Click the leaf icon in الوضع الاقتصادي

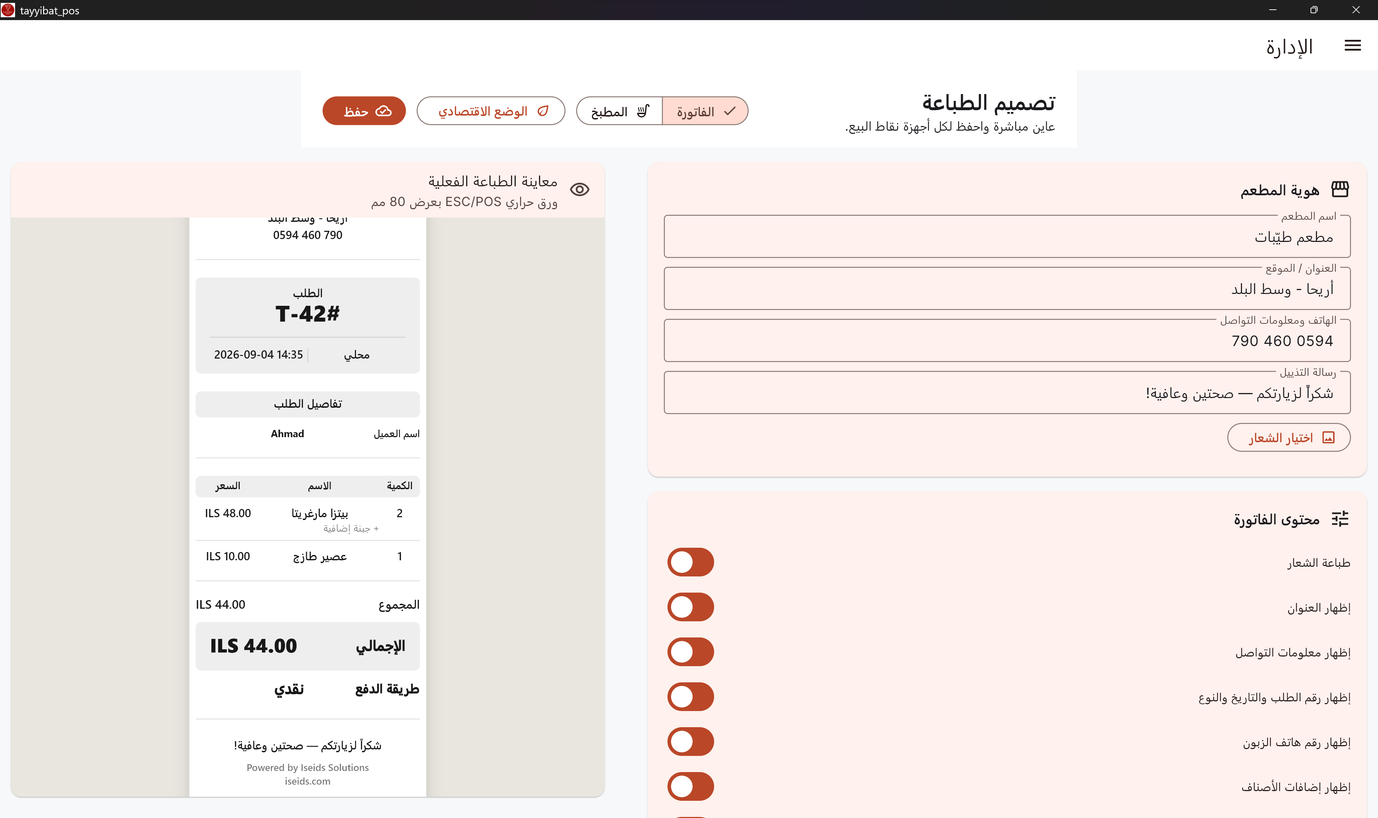pyautogui.click(x=544, y=111)
